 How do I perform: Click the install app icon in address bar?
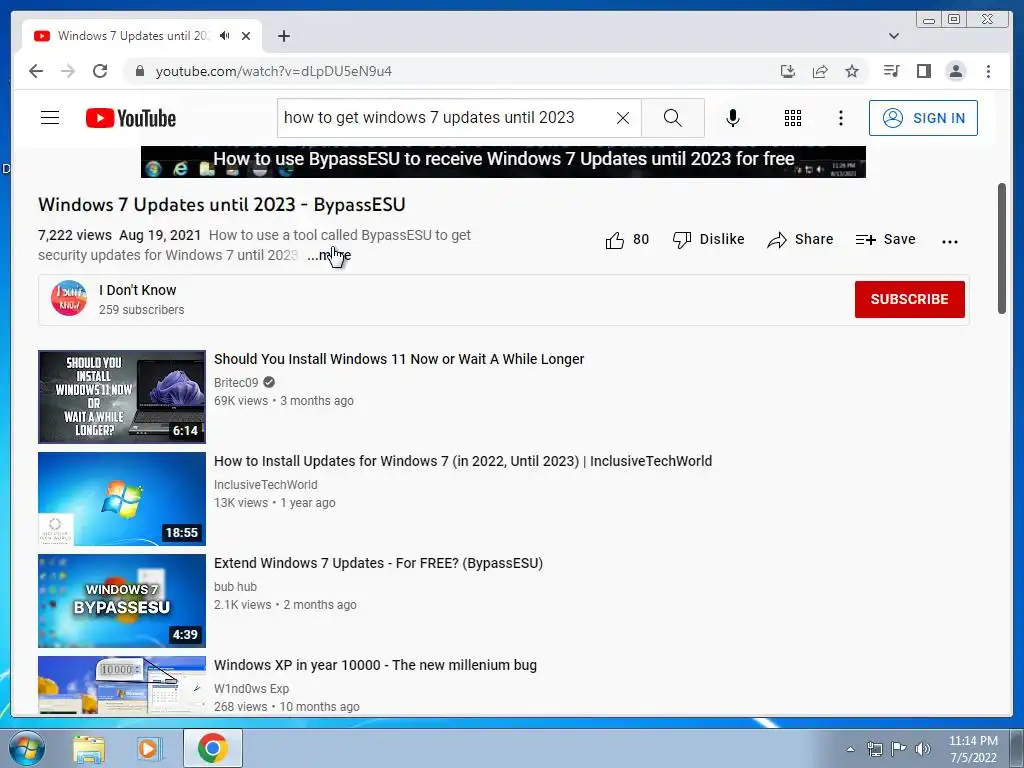pyautogui.click(x=788, y=71)
